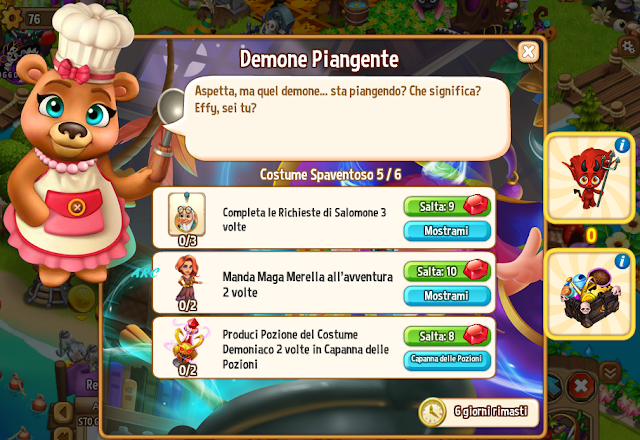Click Mostrami for the Salomone requests task
640x440 pixels.
pyautogui.click(x=447, y=231)
